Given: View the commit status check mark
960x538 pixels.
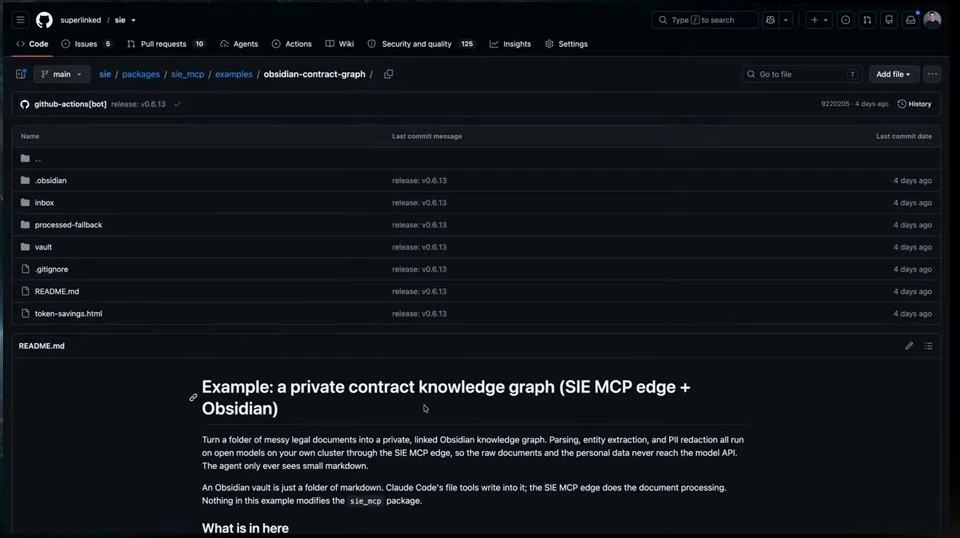Looking at the screenshot, I should (178, 104).
